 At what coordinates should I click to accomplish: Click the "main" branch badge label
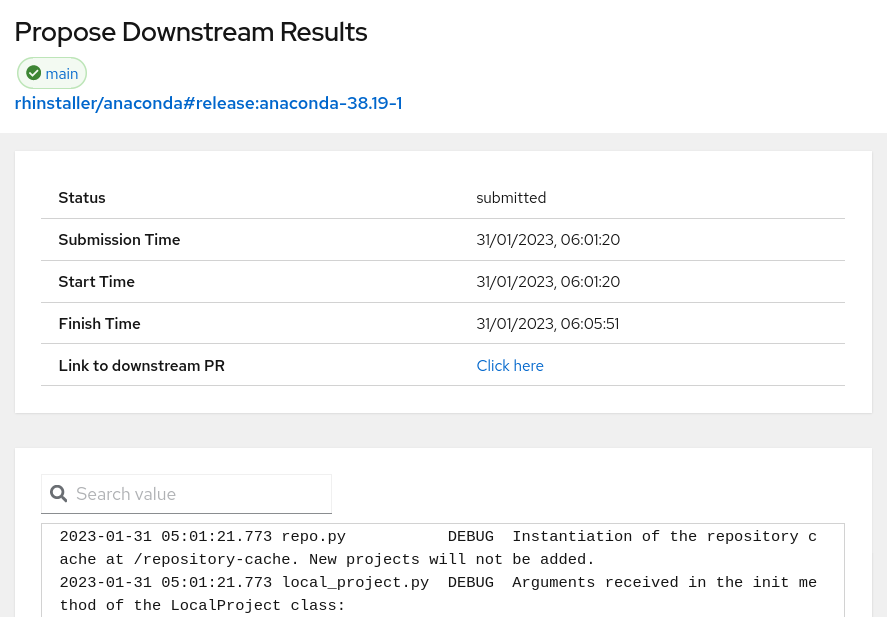[62, 73]
